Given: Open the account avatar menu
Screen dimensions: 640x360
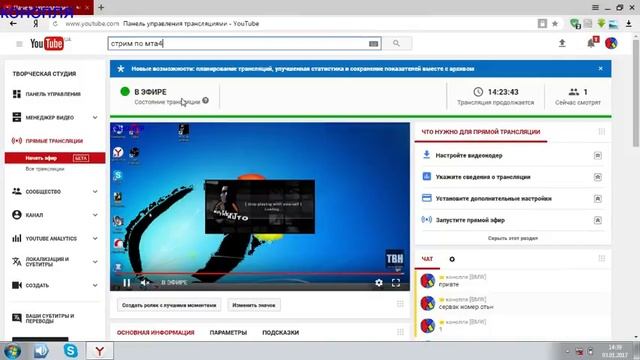Looking at the screenshot, I should pos(611,43).
